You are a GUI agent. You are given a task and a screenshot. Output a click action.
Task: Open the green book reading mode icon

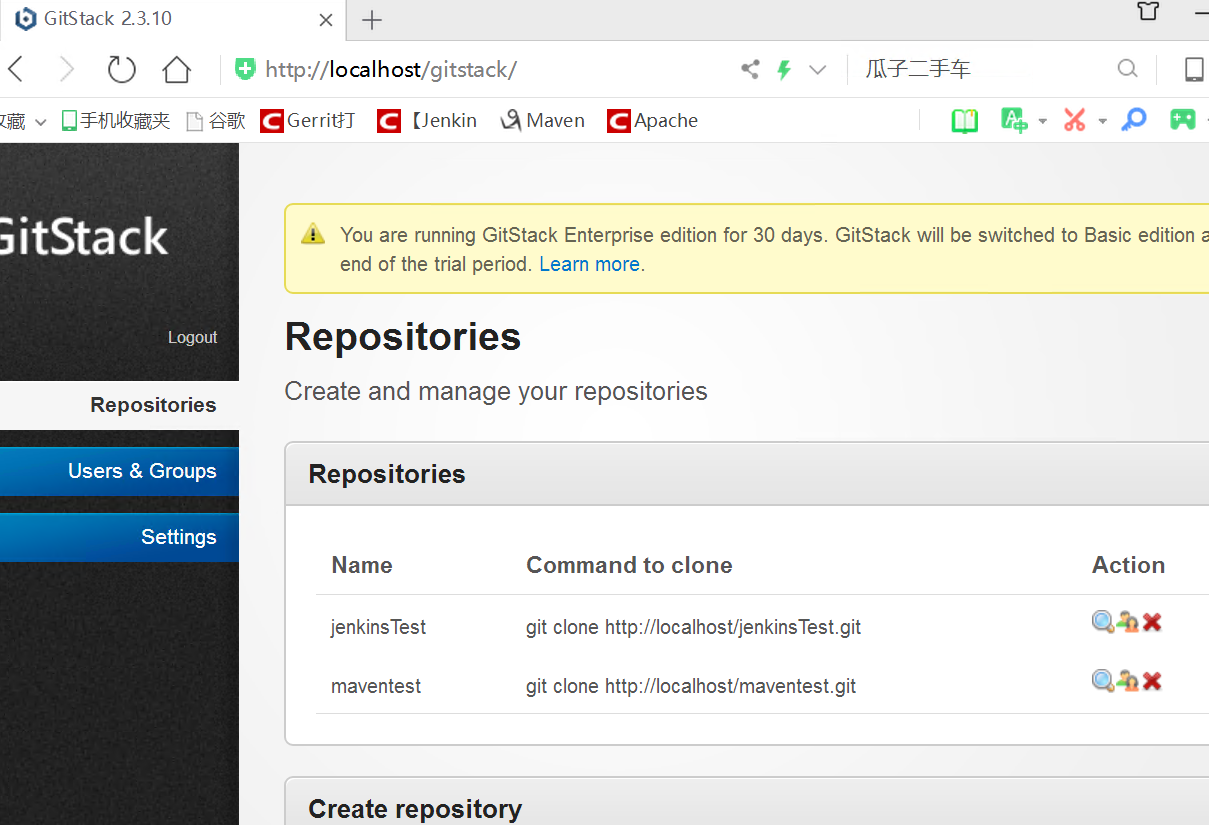(964, 121)
